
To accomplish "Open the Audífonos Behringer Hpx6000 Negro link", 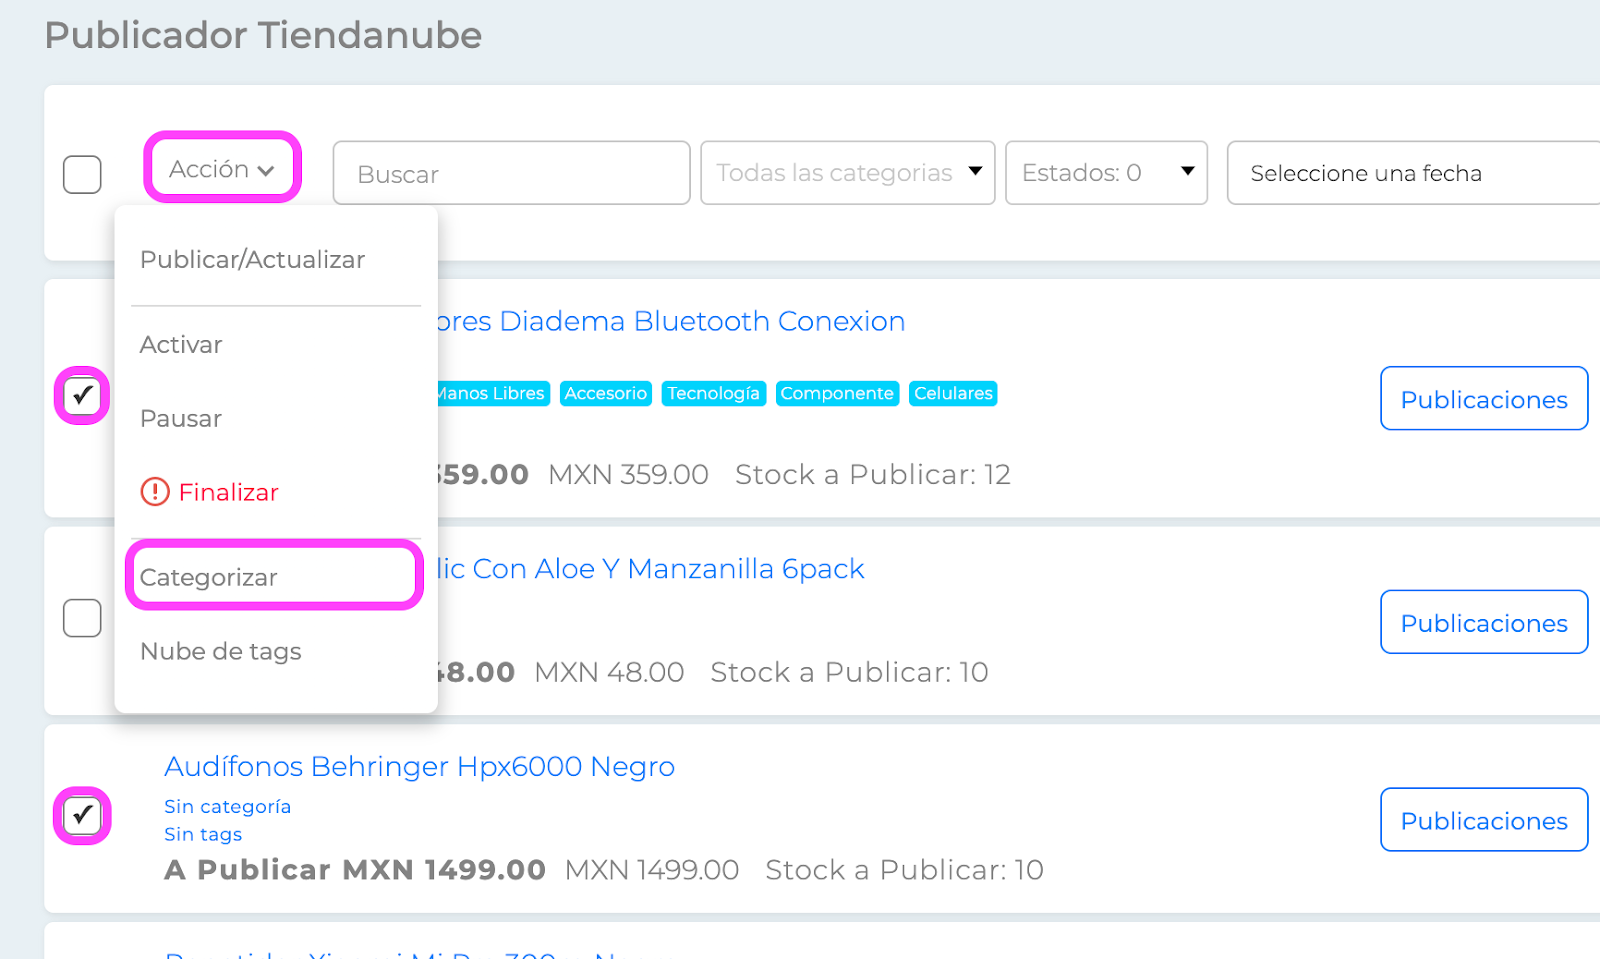I will 420,767.
